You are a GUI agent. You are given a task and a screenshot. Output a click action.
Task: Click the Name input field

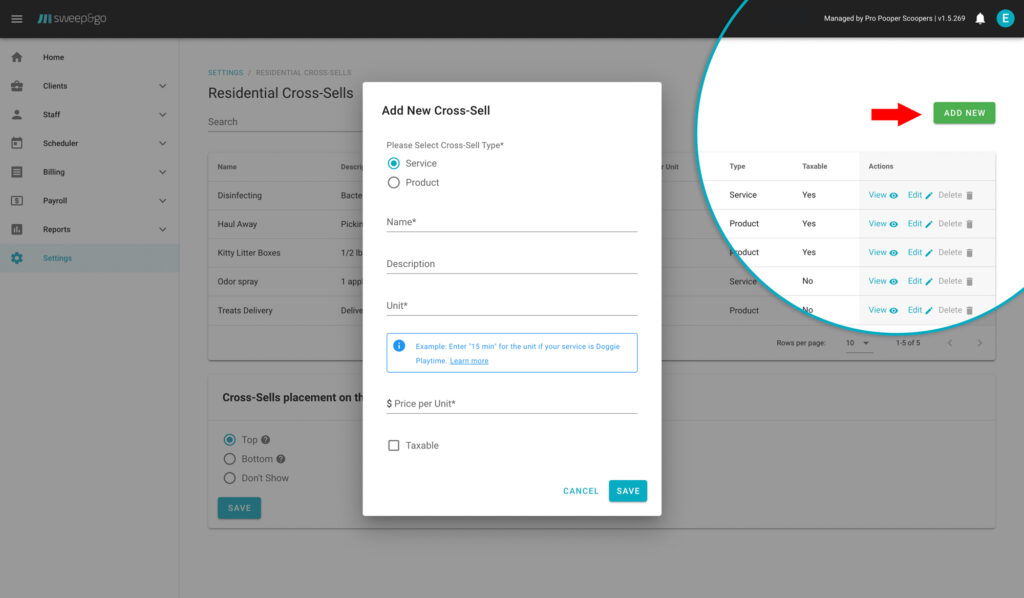click(x=511, y=222)
